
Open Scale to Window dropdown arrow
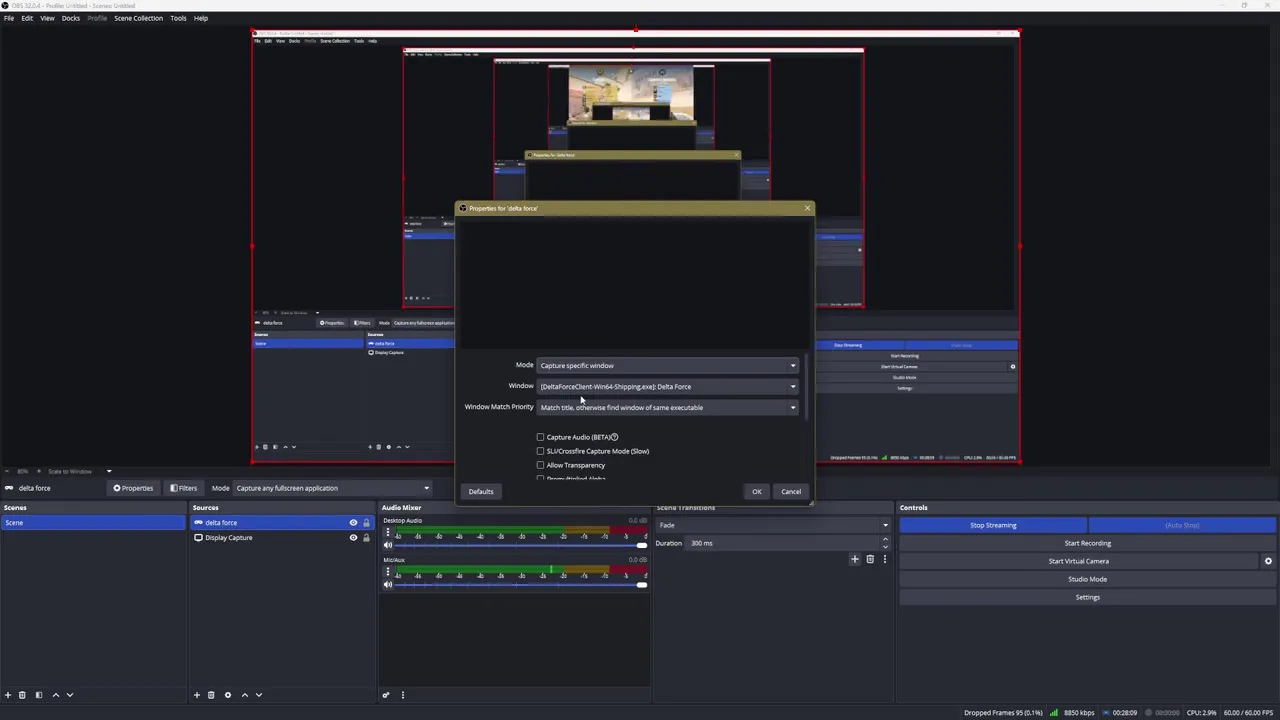pos(109,471)
